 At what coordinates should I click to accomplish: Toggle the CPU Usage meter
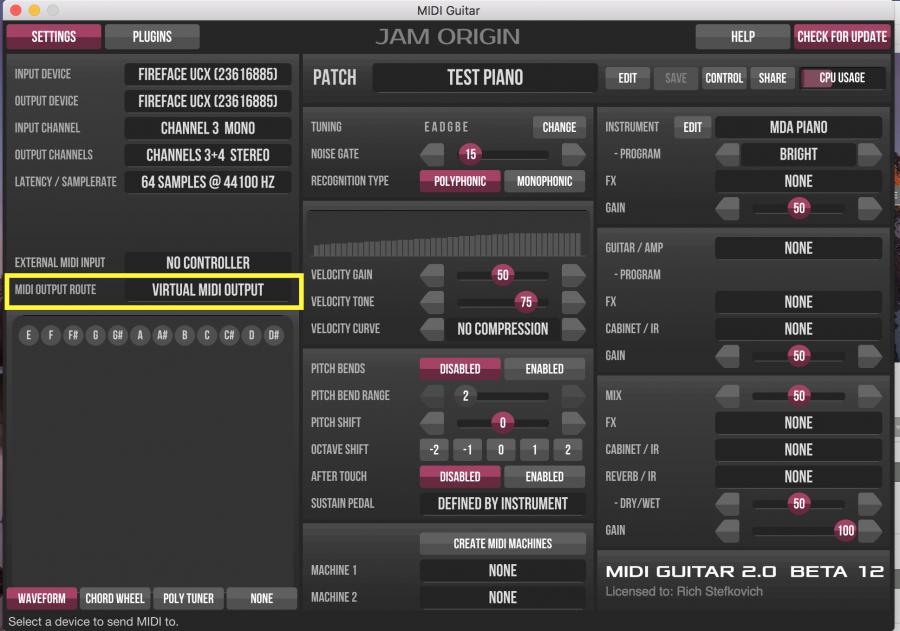(842, 78)
